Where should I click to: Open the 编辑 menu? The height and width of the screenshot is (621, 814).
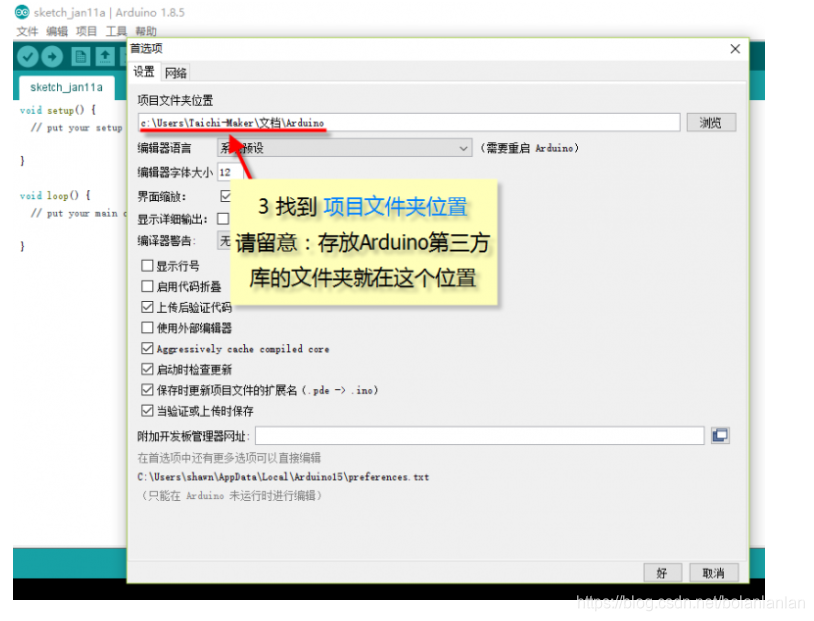(x=57, y=31)
